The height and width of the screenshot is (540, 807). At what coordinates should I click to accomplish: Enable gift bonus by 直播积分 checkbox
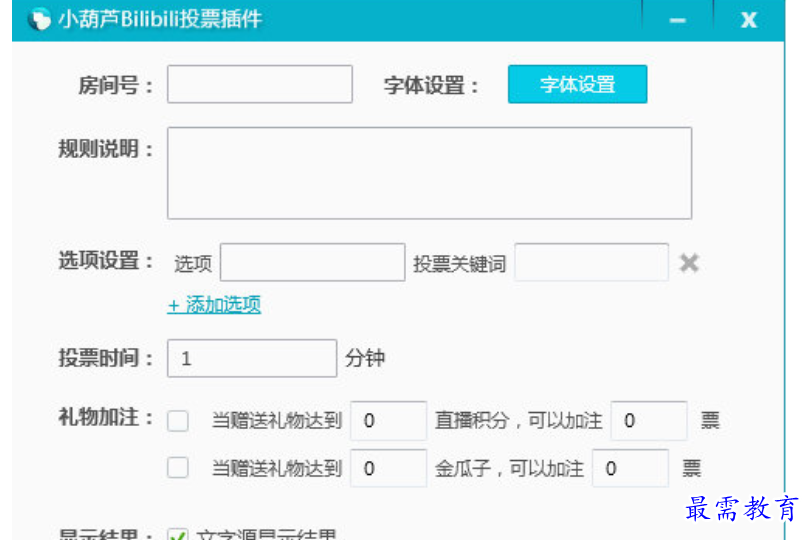point(178,421)
